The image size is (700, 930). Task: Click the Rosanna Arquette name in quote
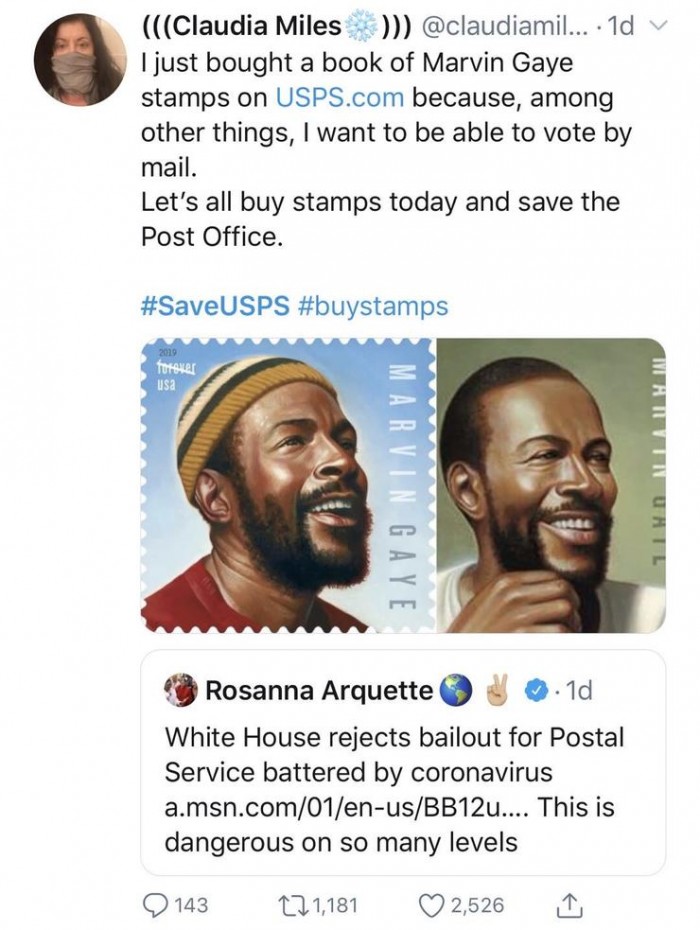319,691
